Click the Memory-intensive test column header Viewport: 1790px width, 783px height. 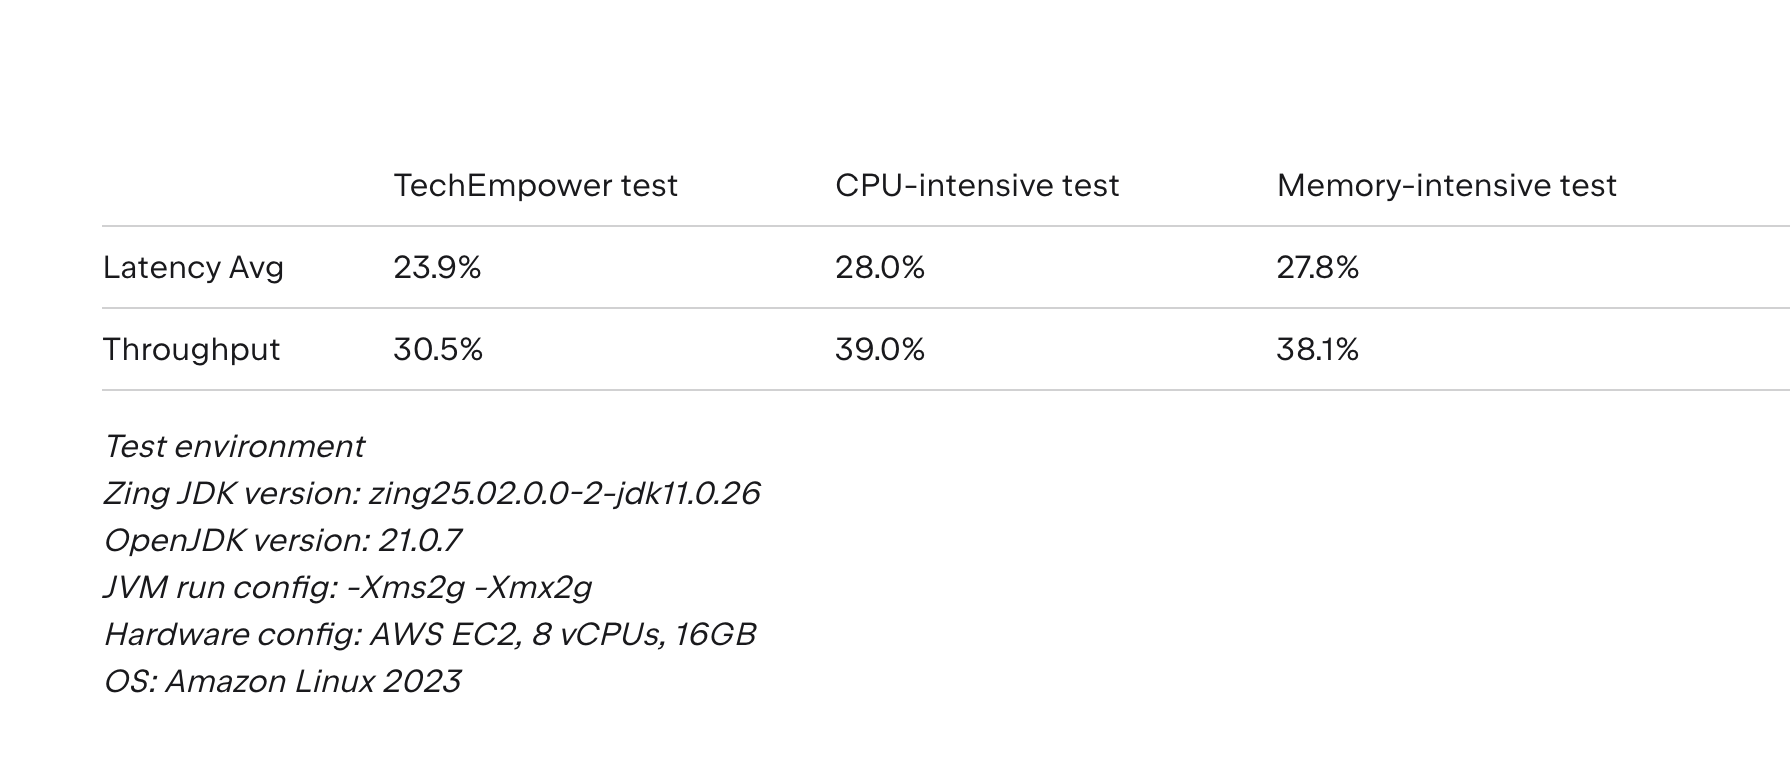1446,185
